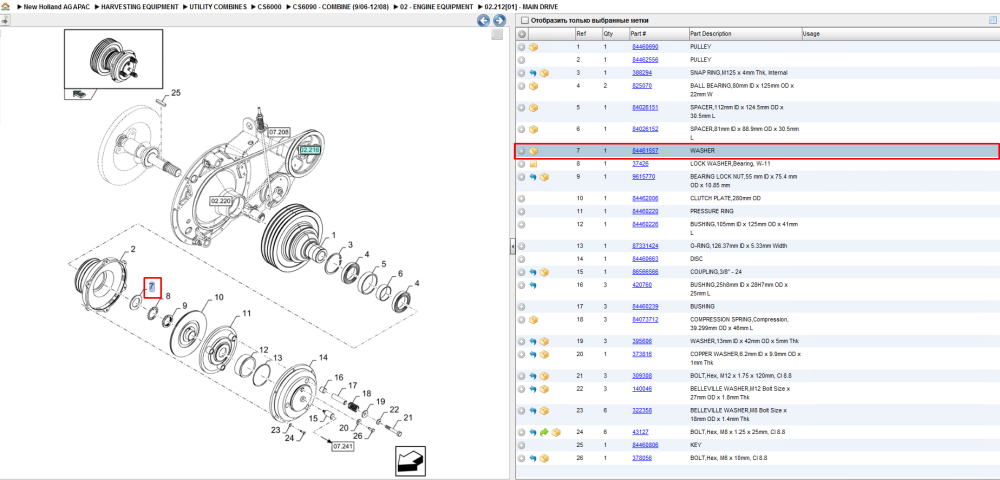Go to next illustration with right arrow
This screenshot has height=480, width=1000.
coord(499,20)
